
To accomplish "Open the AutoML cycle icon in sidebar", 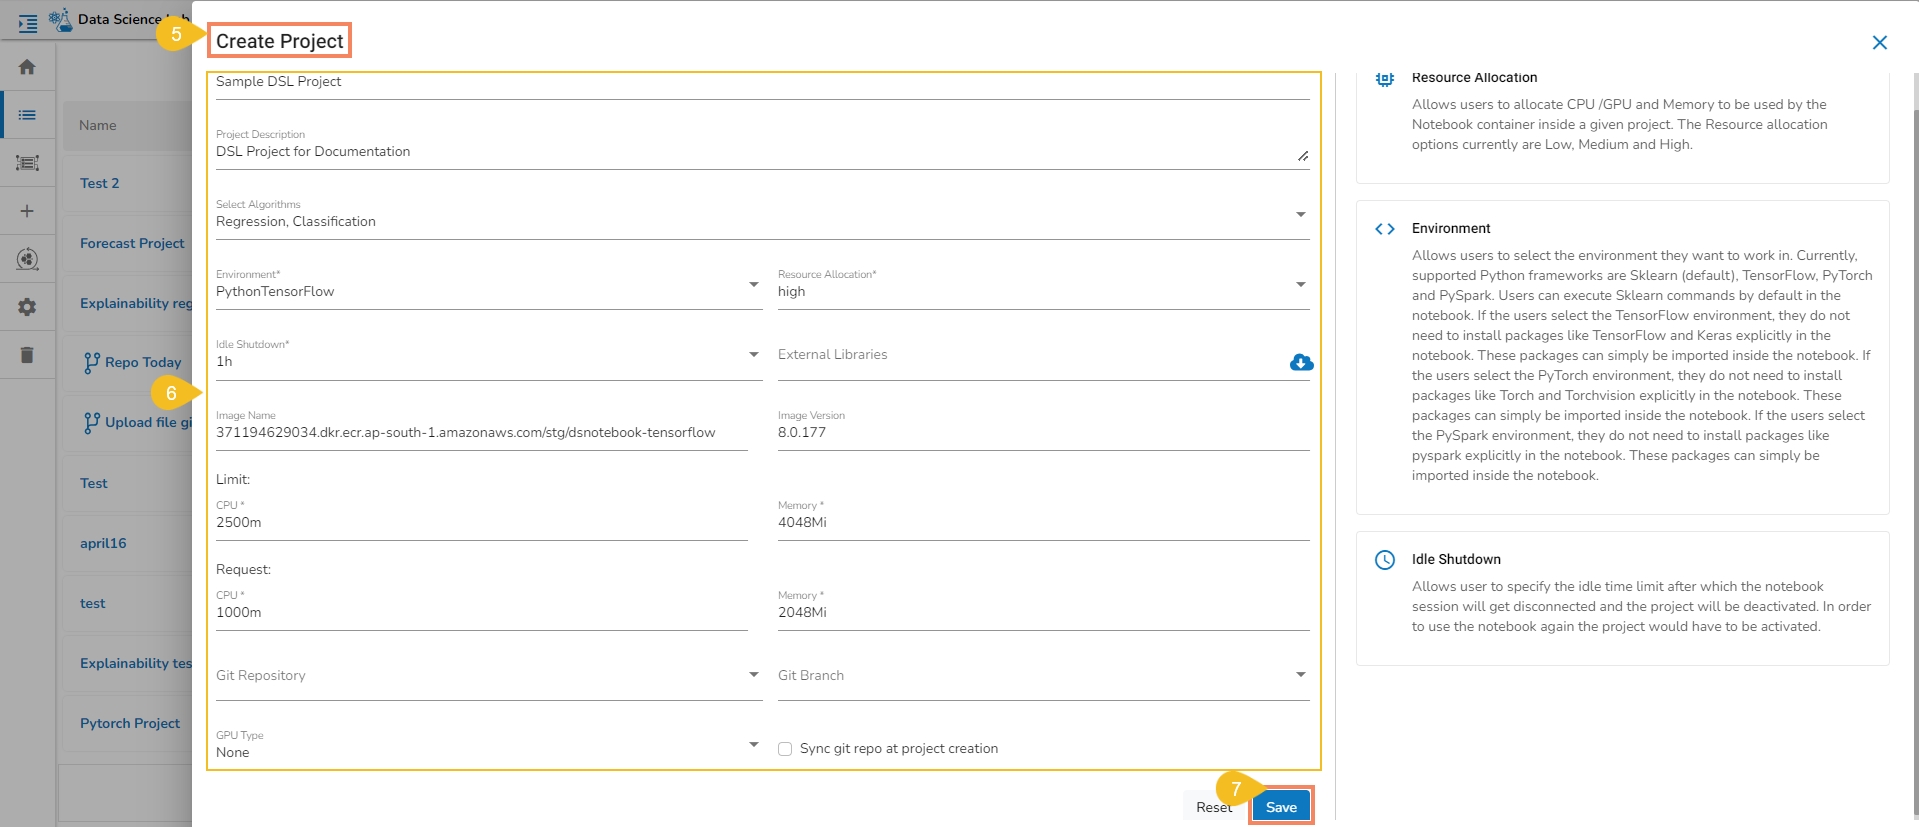I will (27, 259).
